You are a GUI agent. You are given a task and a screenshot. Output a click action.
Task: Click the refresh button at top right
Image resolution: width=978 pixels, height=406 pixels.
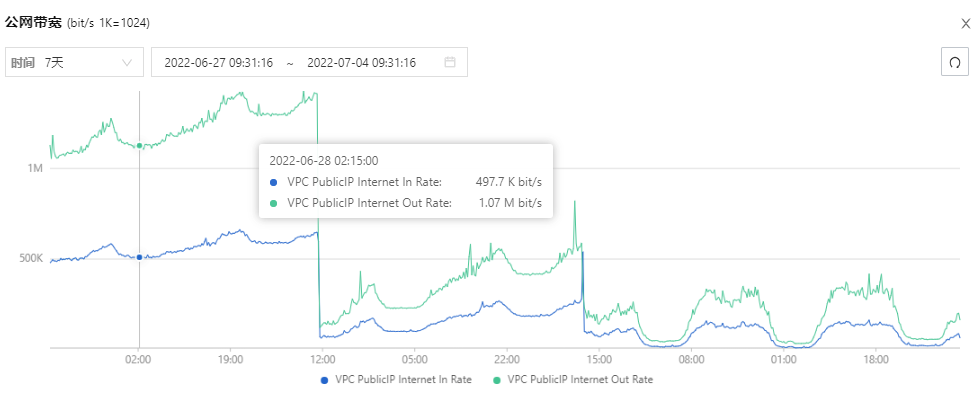pos(954,62)
